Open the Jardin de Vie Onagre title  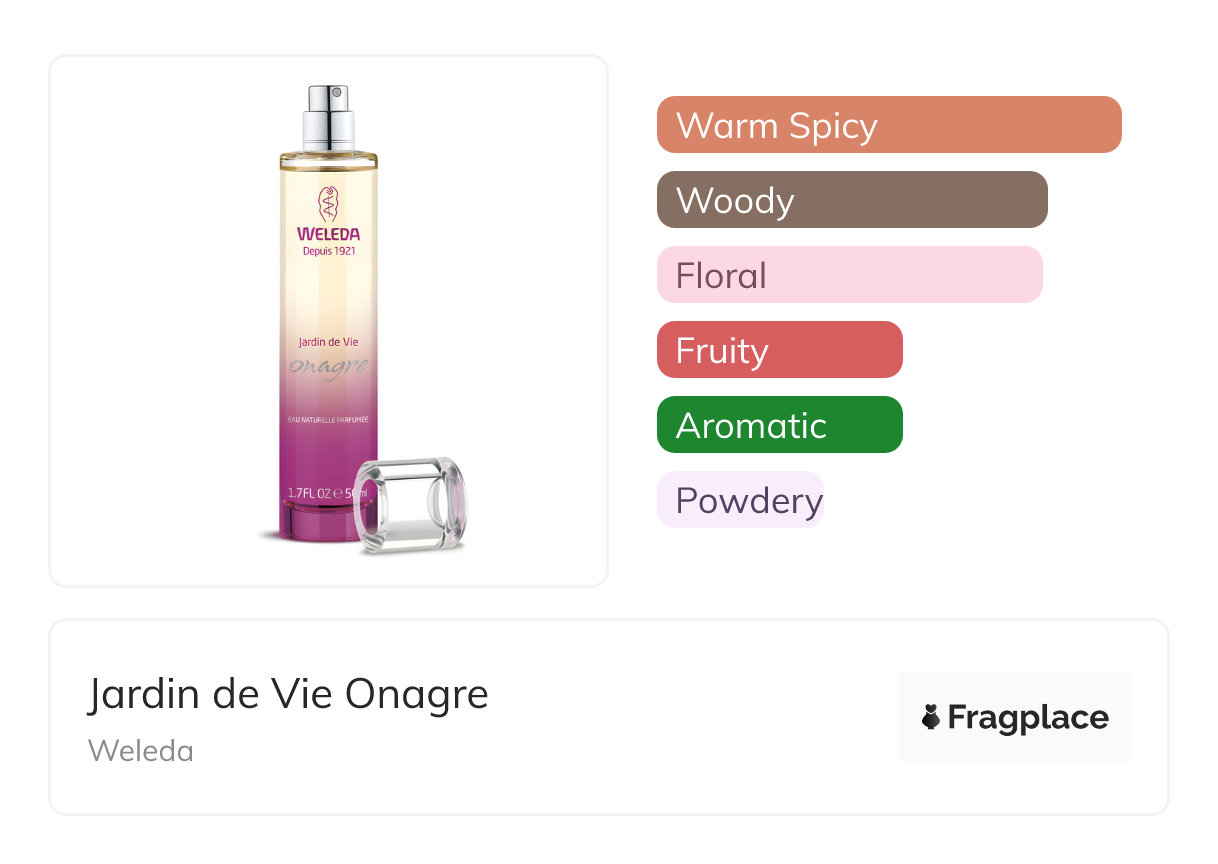click(288, 694)
